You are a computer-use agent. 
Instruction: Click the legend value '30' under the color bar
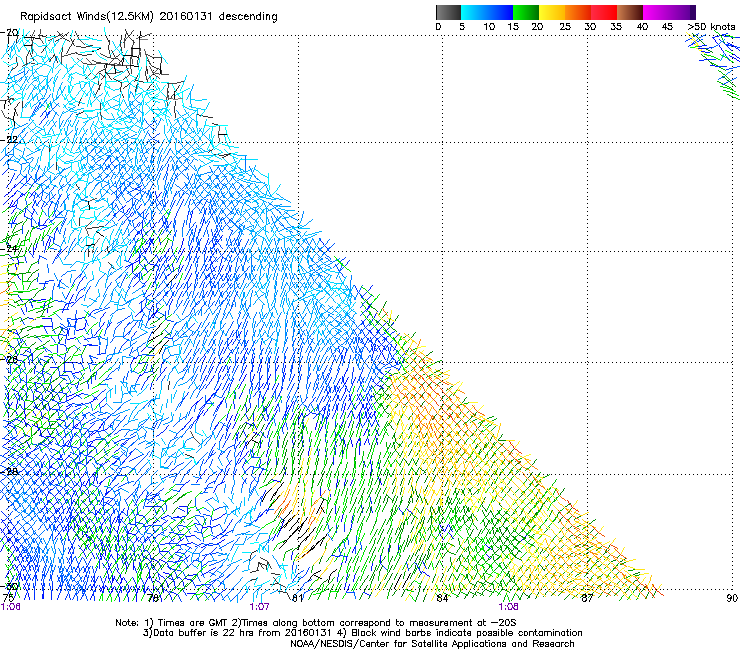click(590, 27)
